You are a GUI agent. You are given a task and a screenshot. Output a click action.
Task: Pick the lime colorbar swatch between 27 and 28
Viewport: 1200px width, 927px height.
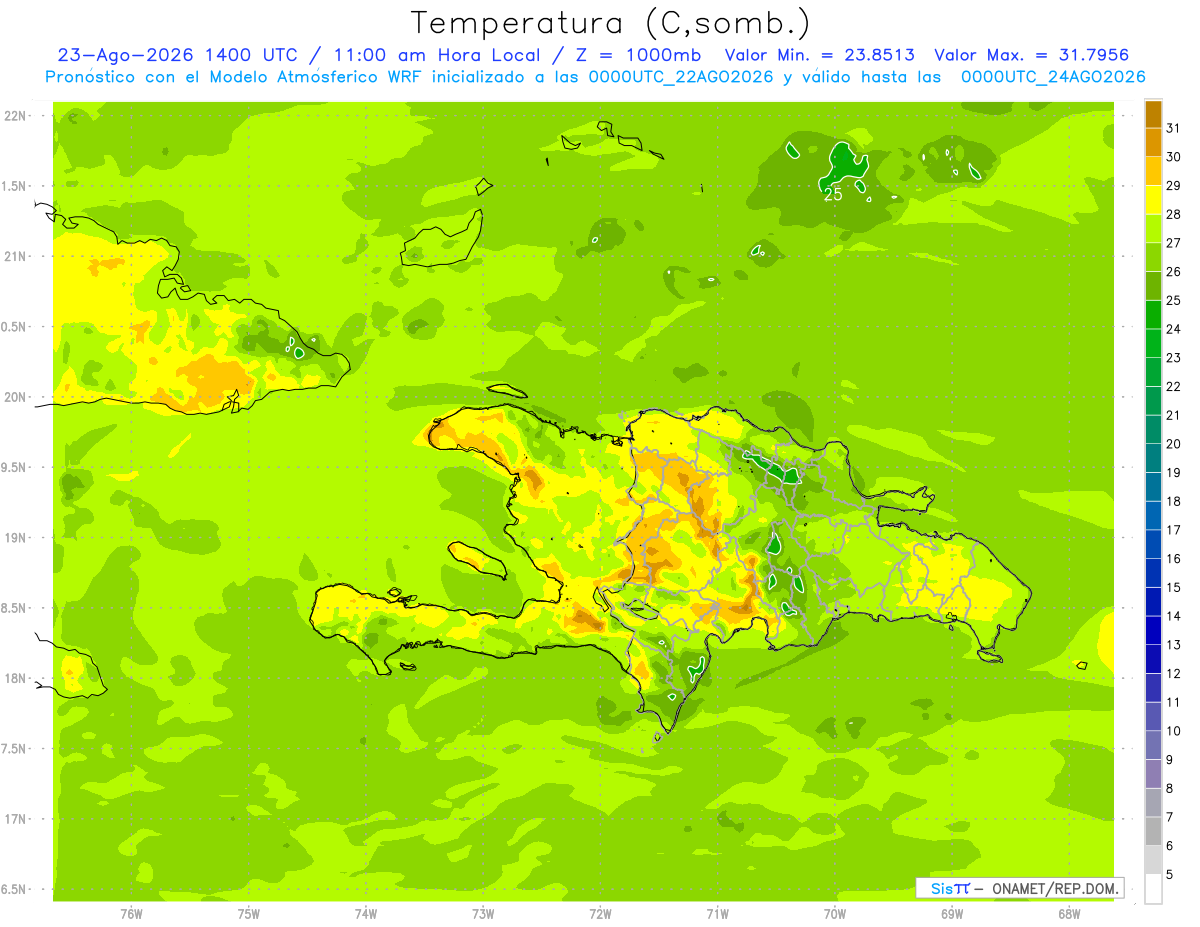tap(1153, 229)
